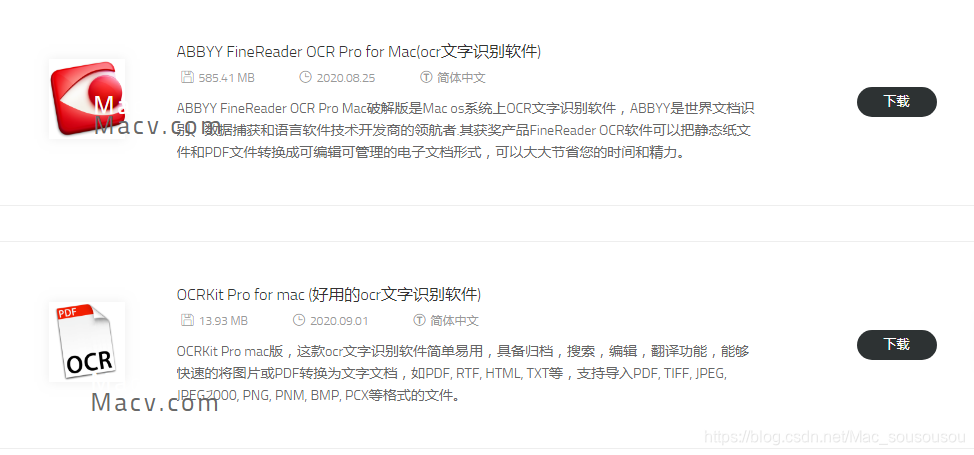Click the 2020.09.01 date text
974x455 pixels.
pyautogui.click(x=339, y=321)
